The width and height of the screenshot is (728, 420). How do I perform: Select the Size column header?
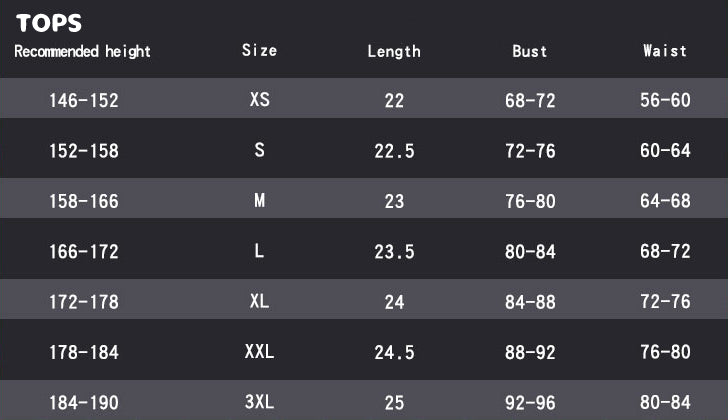pyautogui.click(x=259, y=50)
